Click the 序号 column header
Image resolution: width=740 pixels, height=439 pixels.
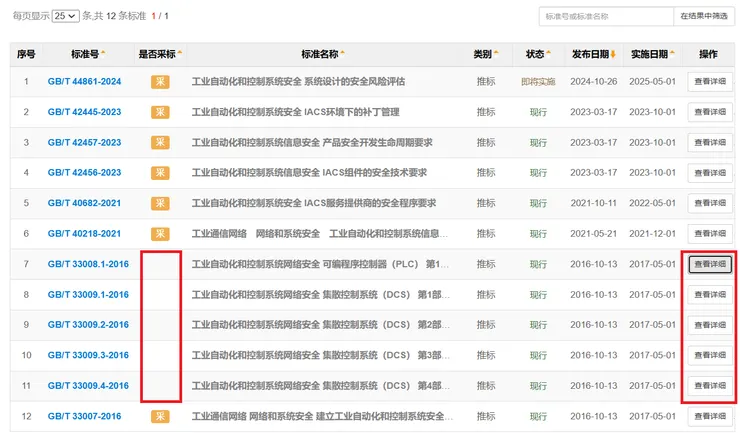[x=26, y=54]
